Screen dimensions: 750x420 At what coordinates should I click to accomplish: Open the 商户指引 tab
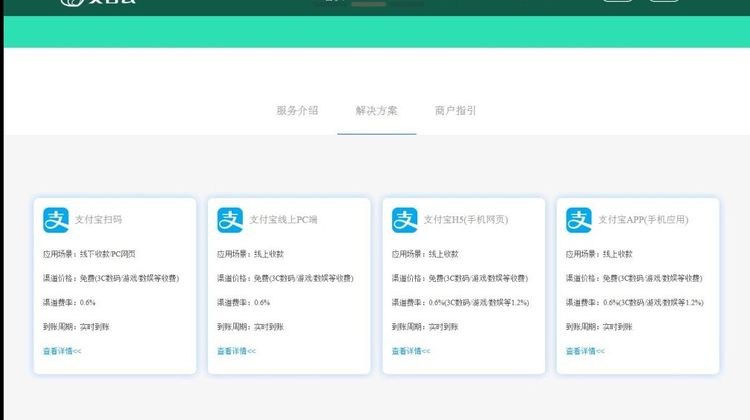pos(455,111)
